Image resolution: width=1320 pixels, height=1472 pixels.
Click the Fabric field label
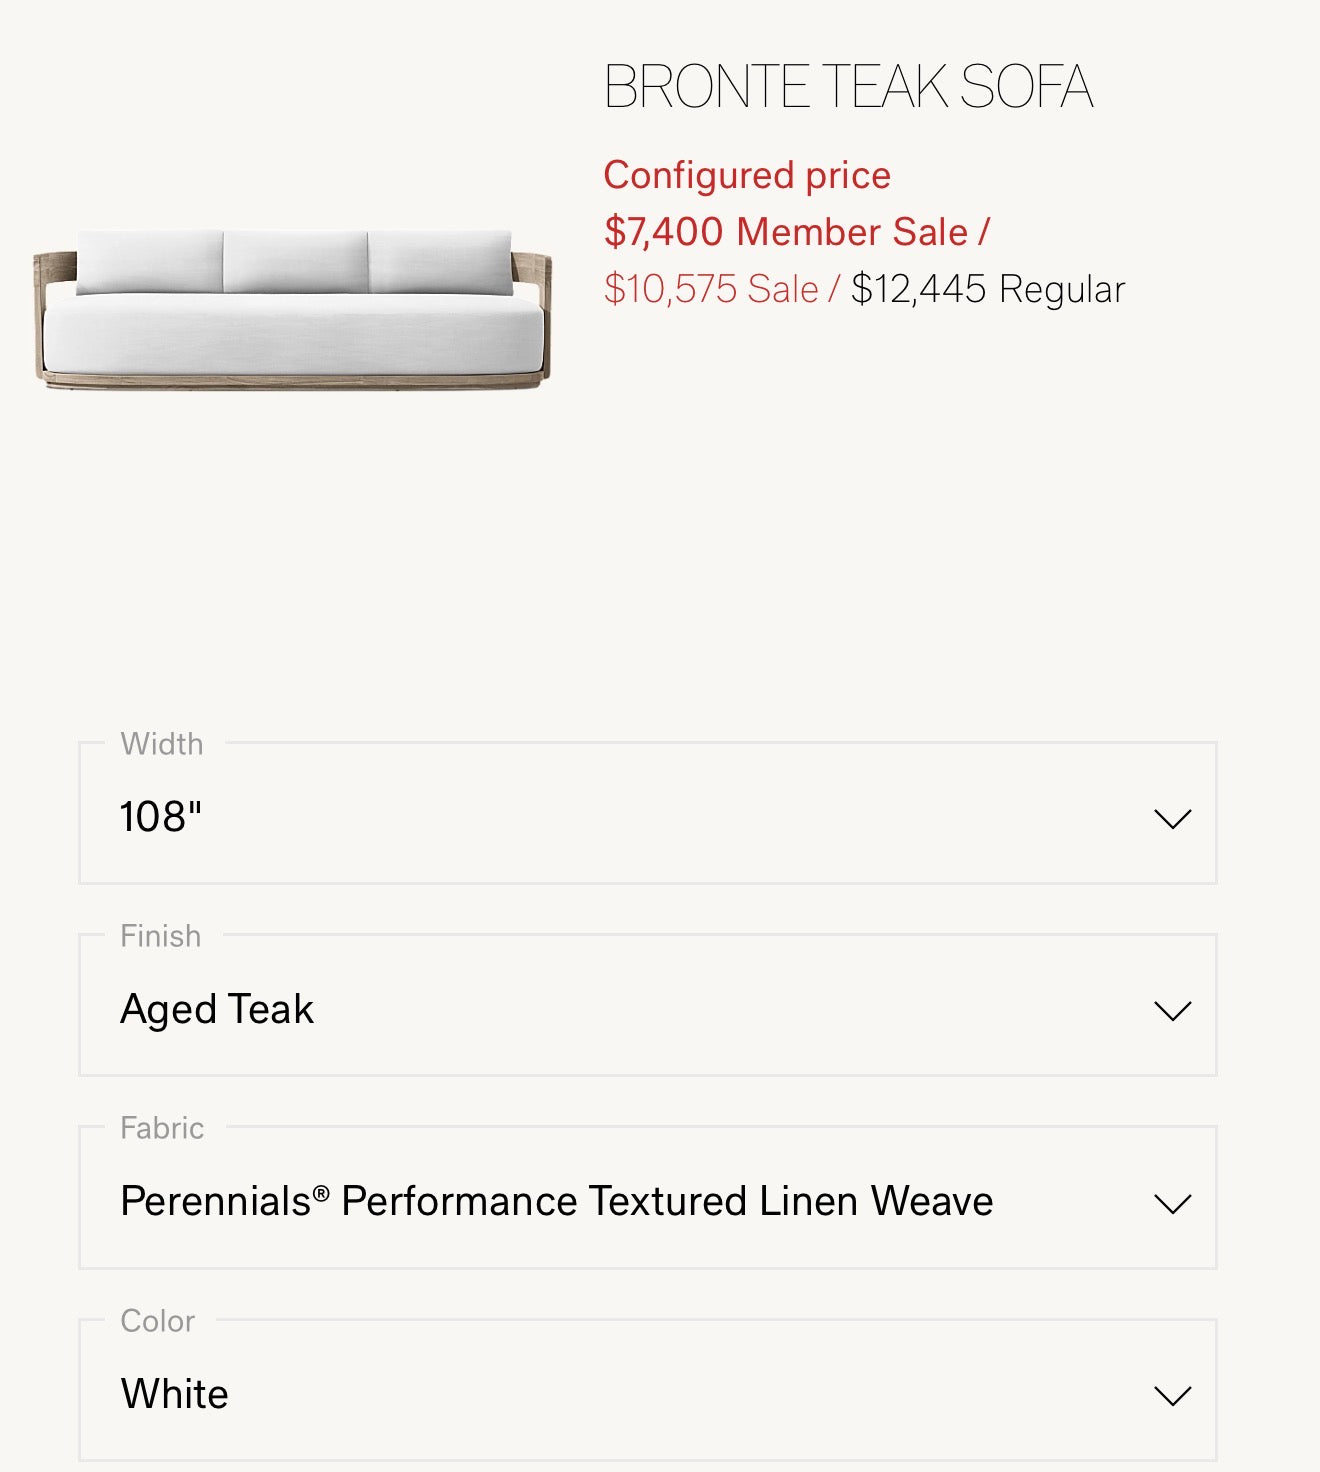(162, 1128)
